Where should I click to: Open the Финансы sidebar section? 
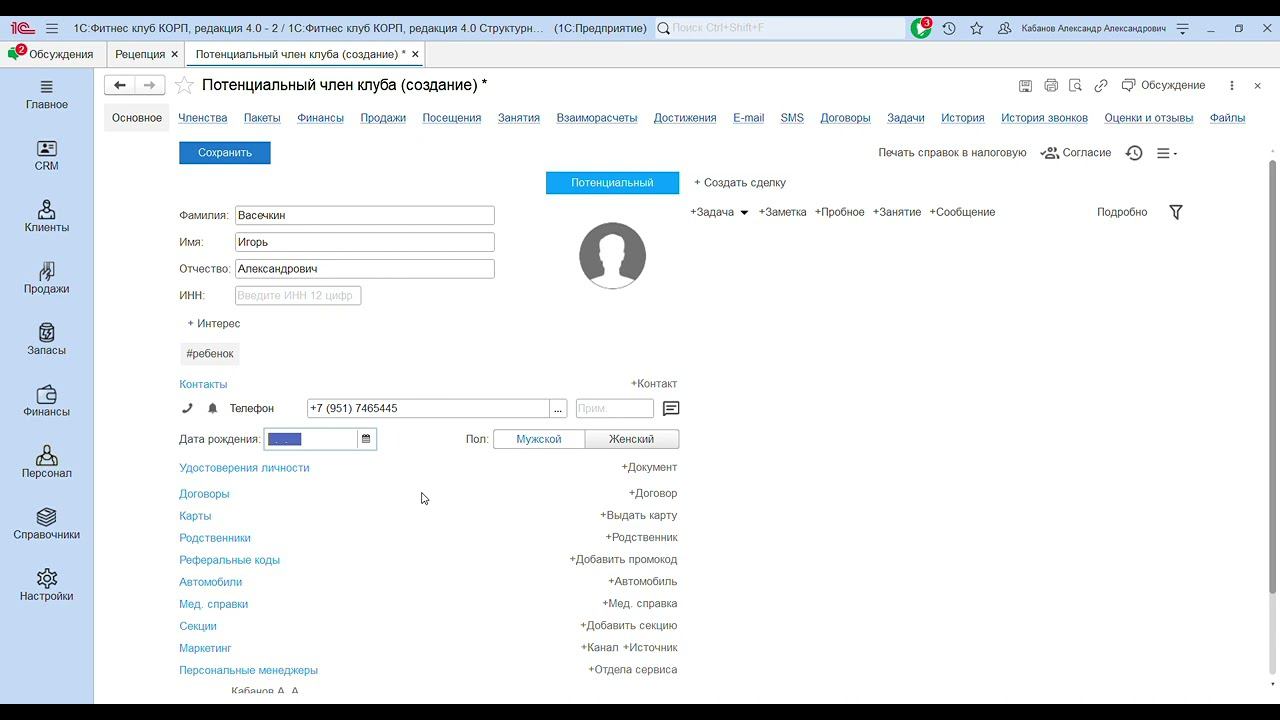(x=47, y=402)
